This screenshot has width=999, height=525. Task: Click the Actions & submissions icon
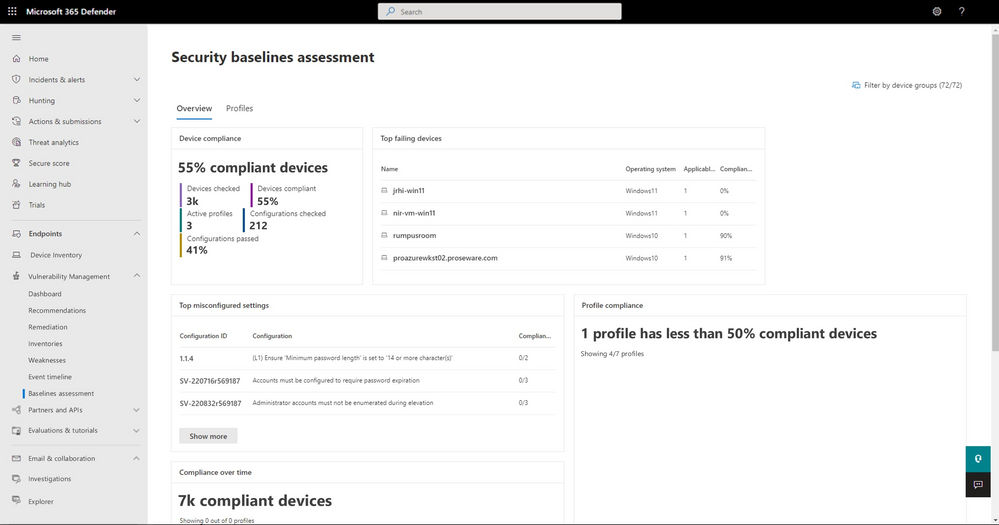(17, 121)
